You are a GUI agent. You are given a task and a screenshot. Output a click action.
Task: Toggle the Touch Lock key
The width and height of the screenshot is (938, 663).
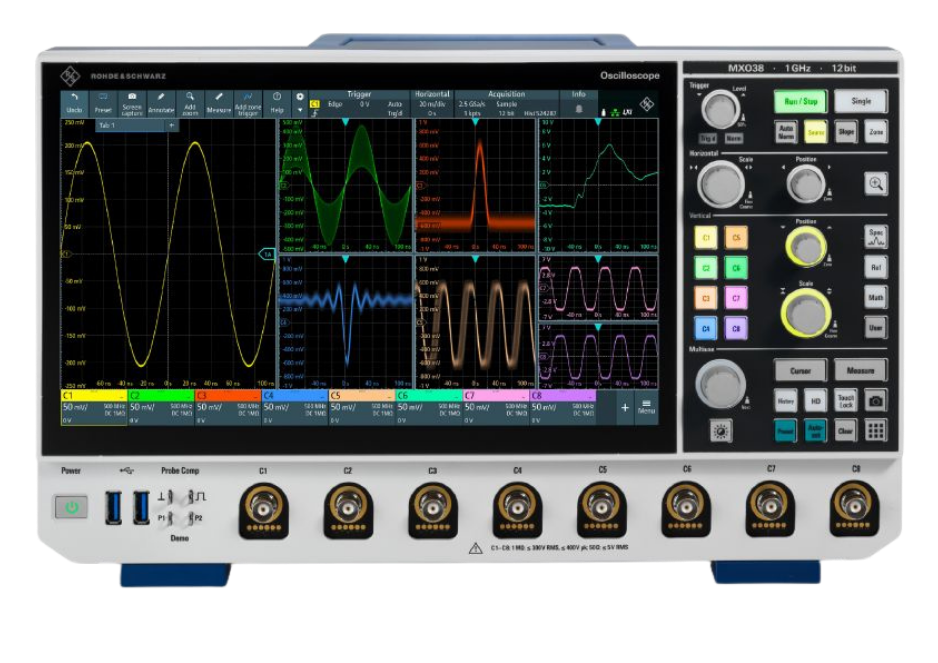pos(846,400)
